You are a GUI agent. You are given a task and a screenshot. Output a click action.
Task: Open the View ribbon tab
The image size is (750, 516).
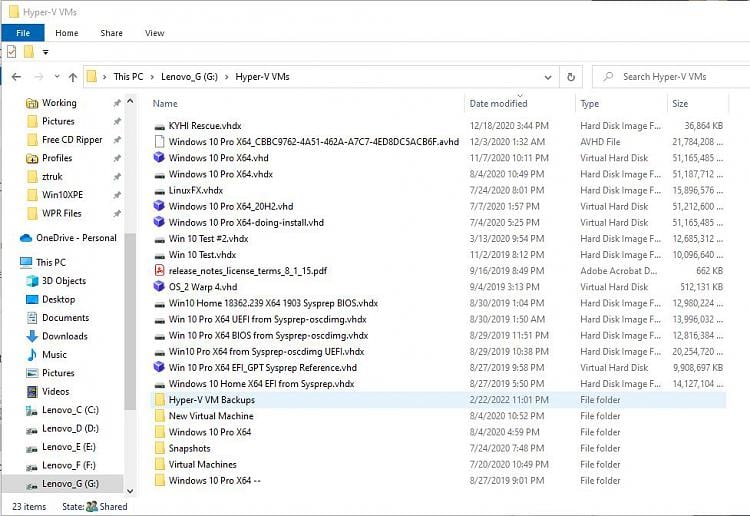[154, 33]
